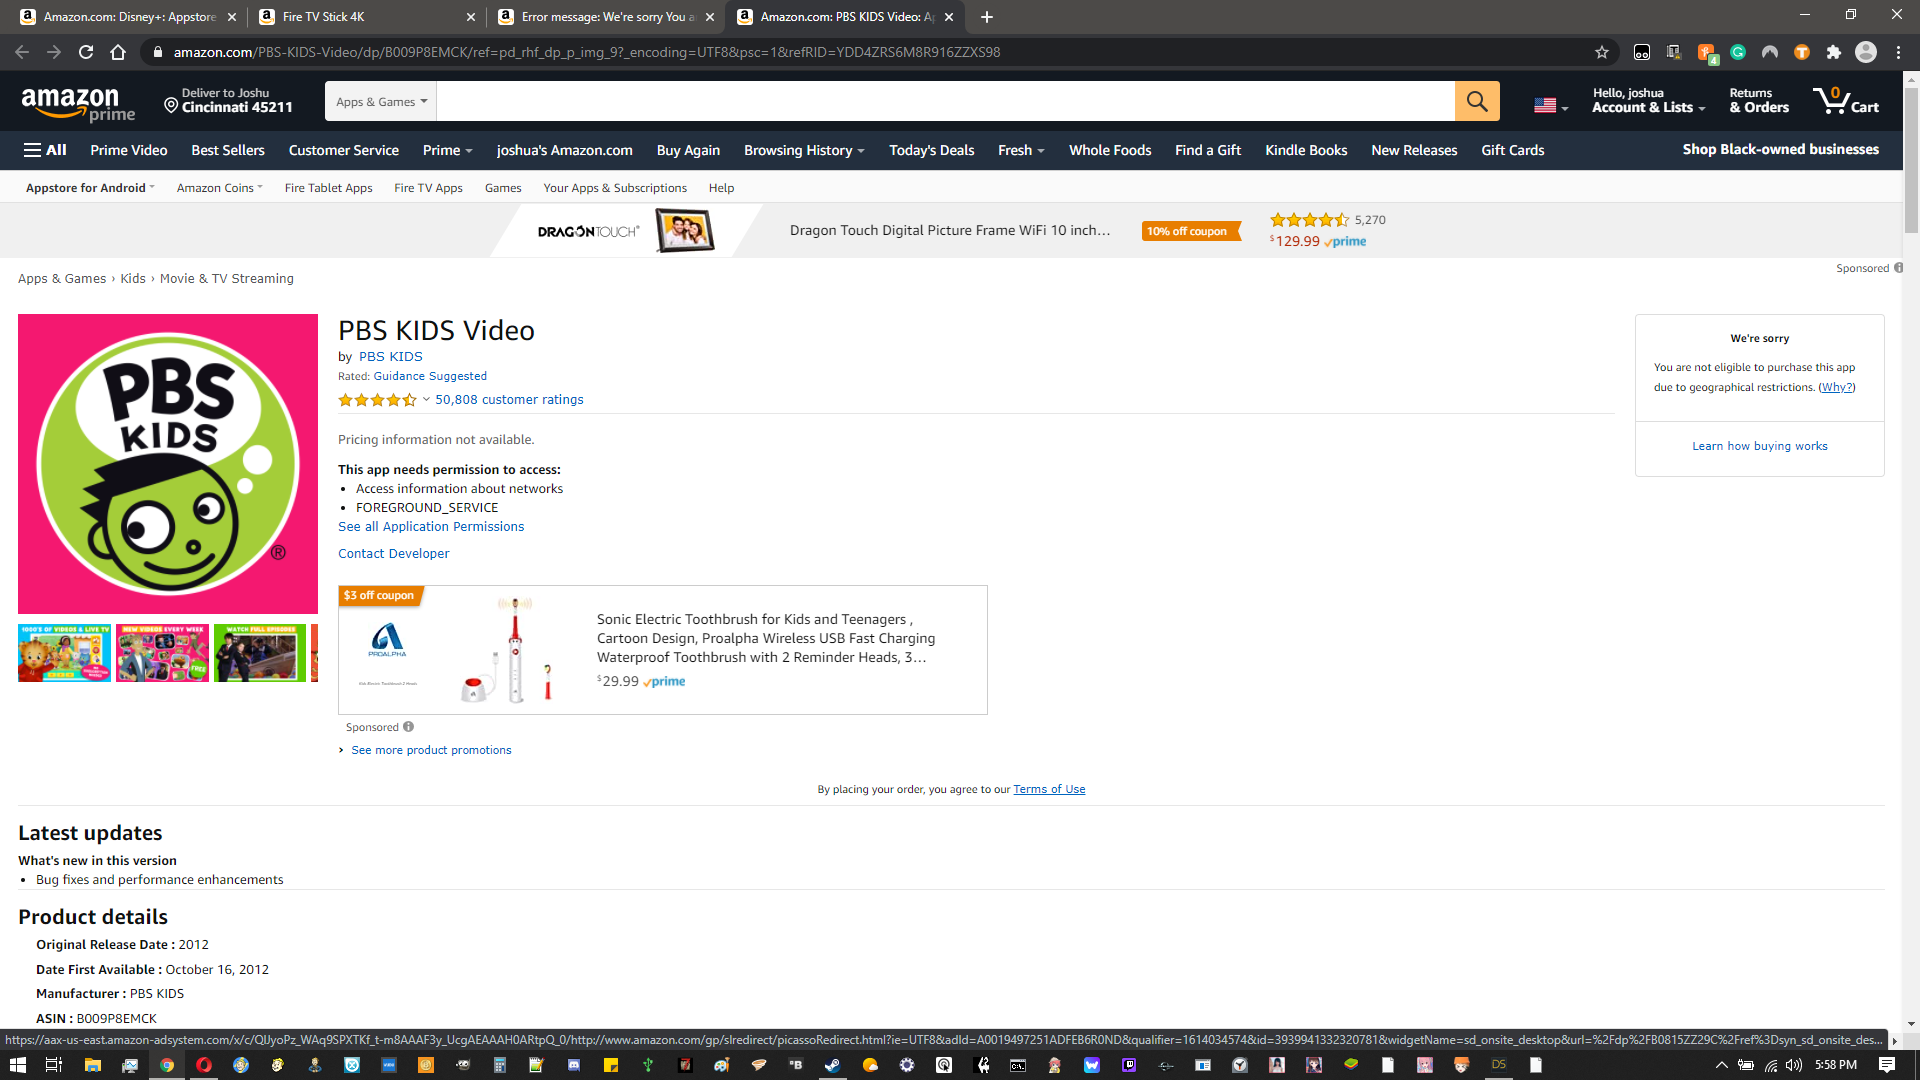This screenshot has width=1920, height=1080.
Task: Click the main PBS KIDS app image
Action: [168, 464]
